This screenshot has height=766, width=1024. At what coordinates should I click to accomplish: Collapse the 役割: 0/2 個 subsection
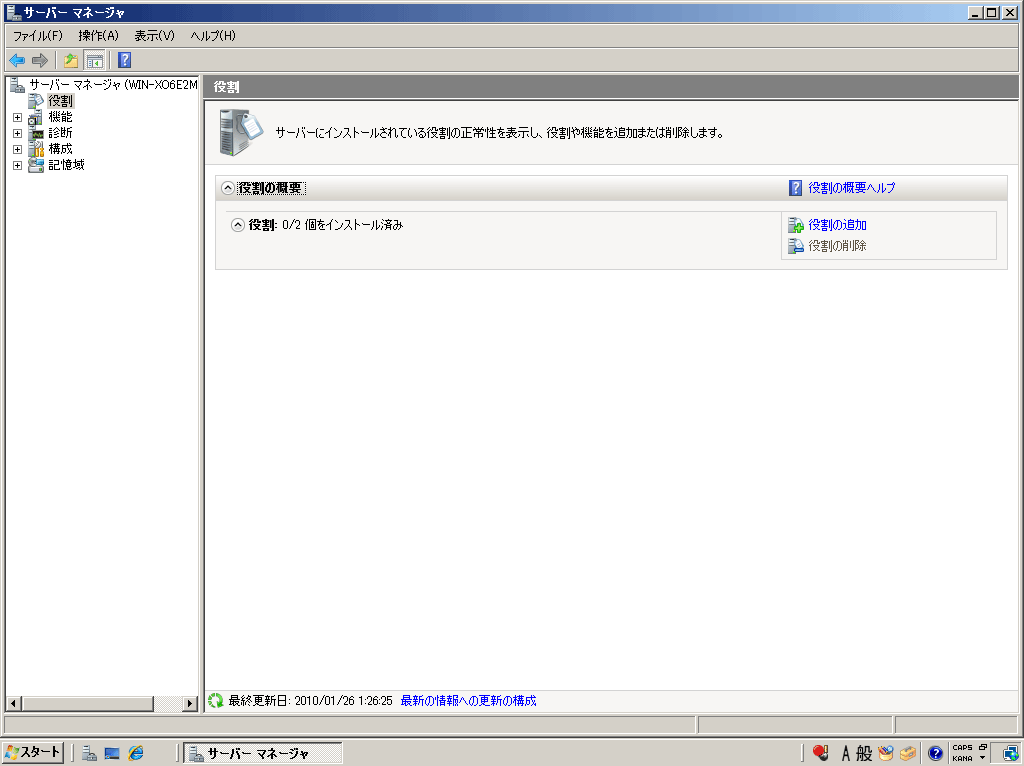238,225
